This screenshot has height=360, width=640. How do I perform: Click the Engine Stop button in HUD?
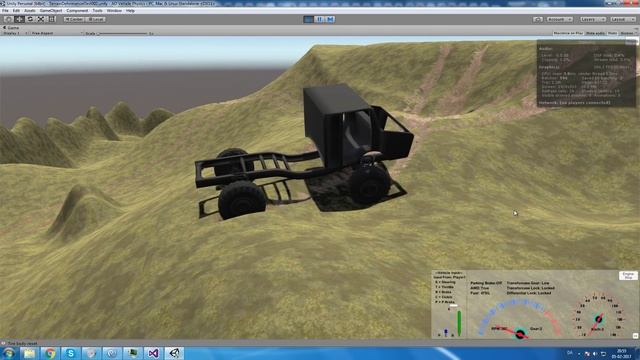(x=628, y=276)
